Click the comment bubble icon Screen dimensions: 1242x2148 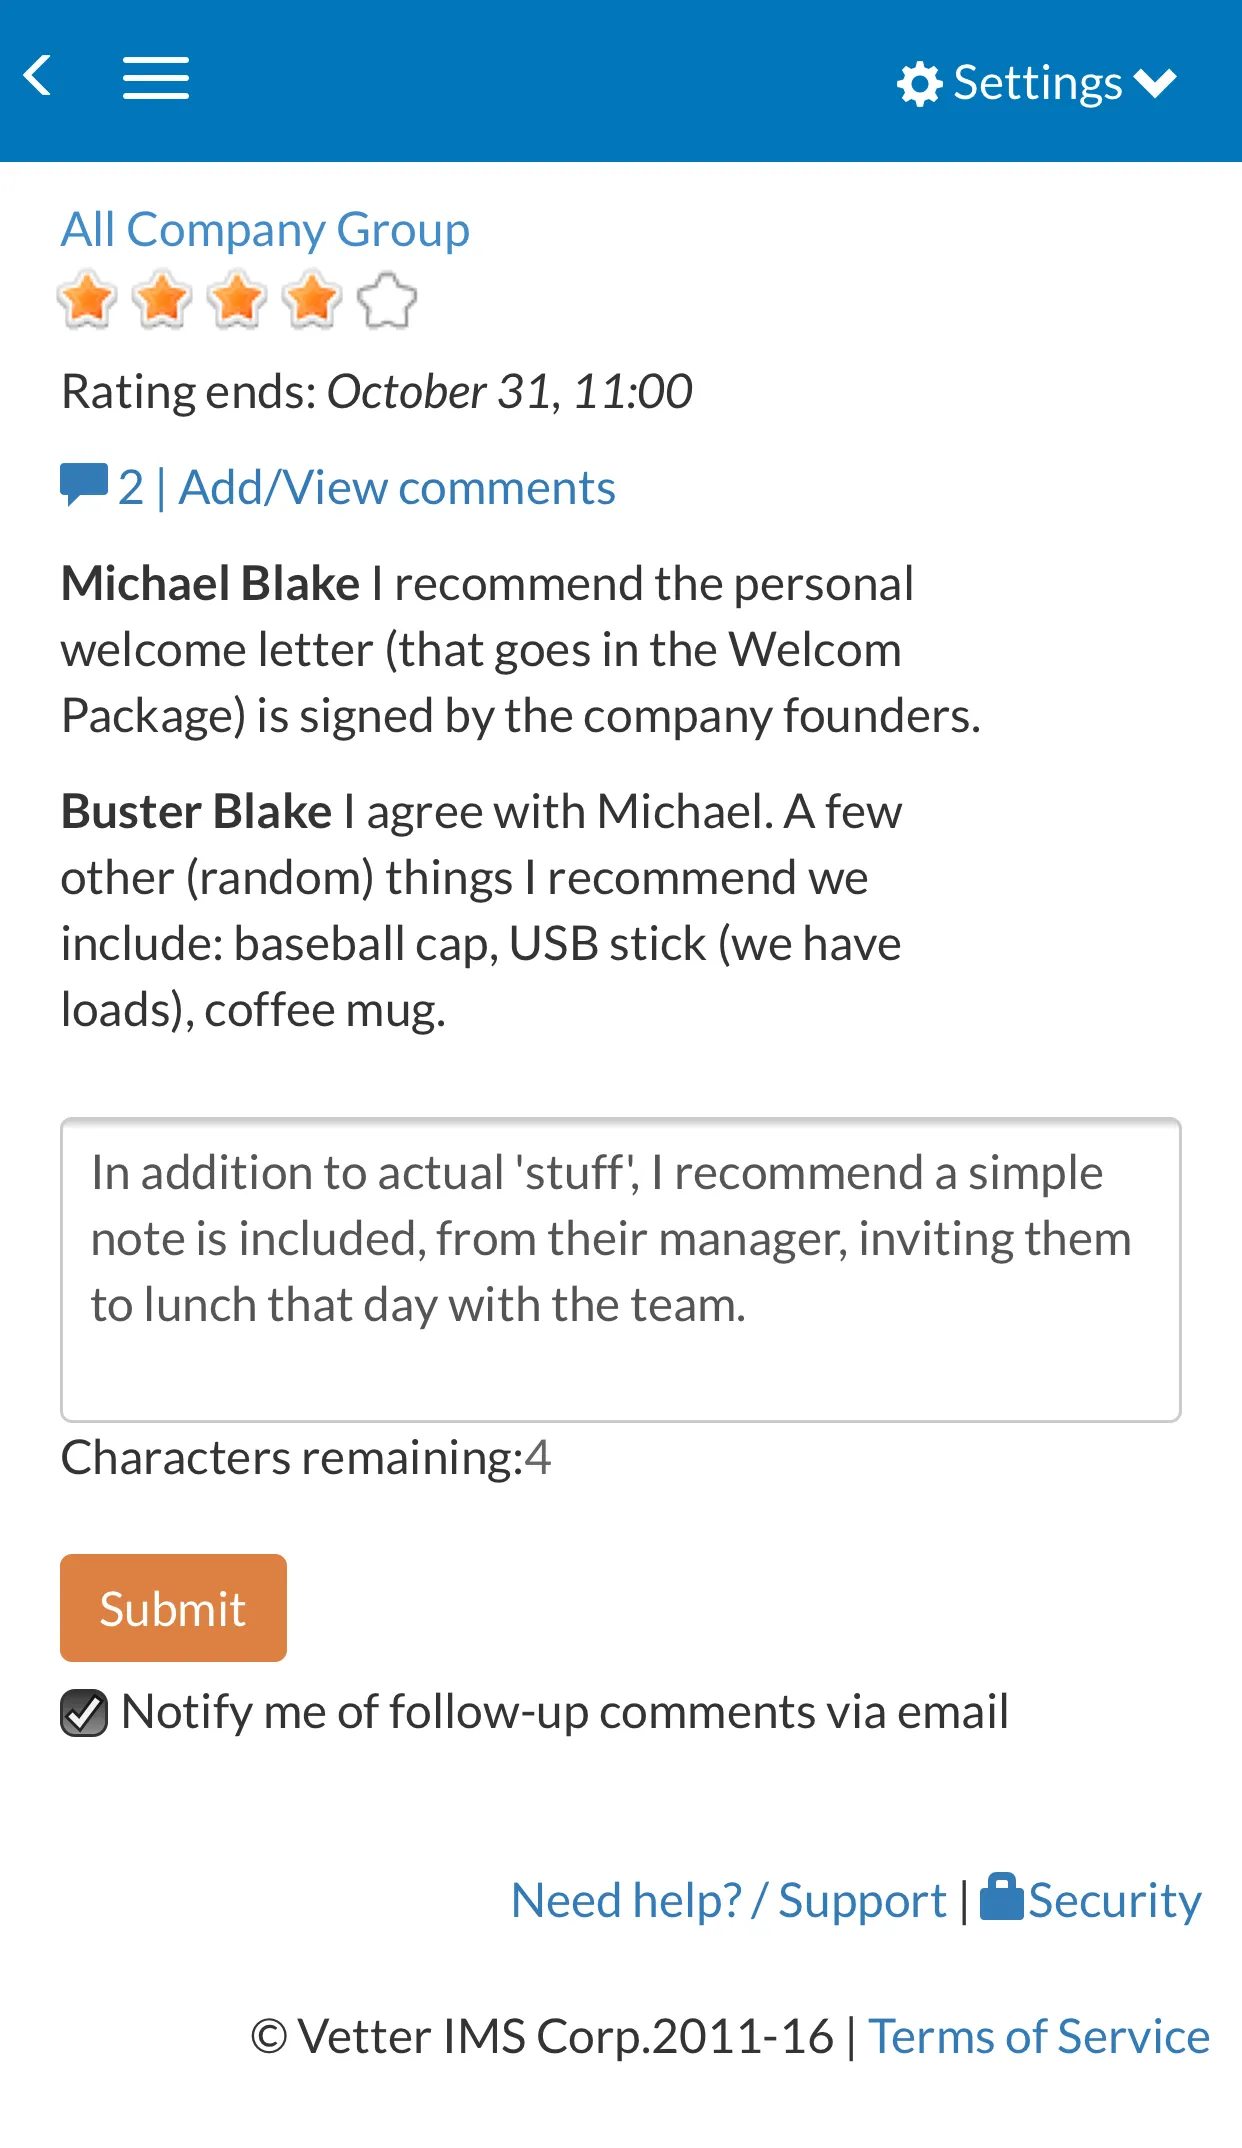(x=83, y=486)
